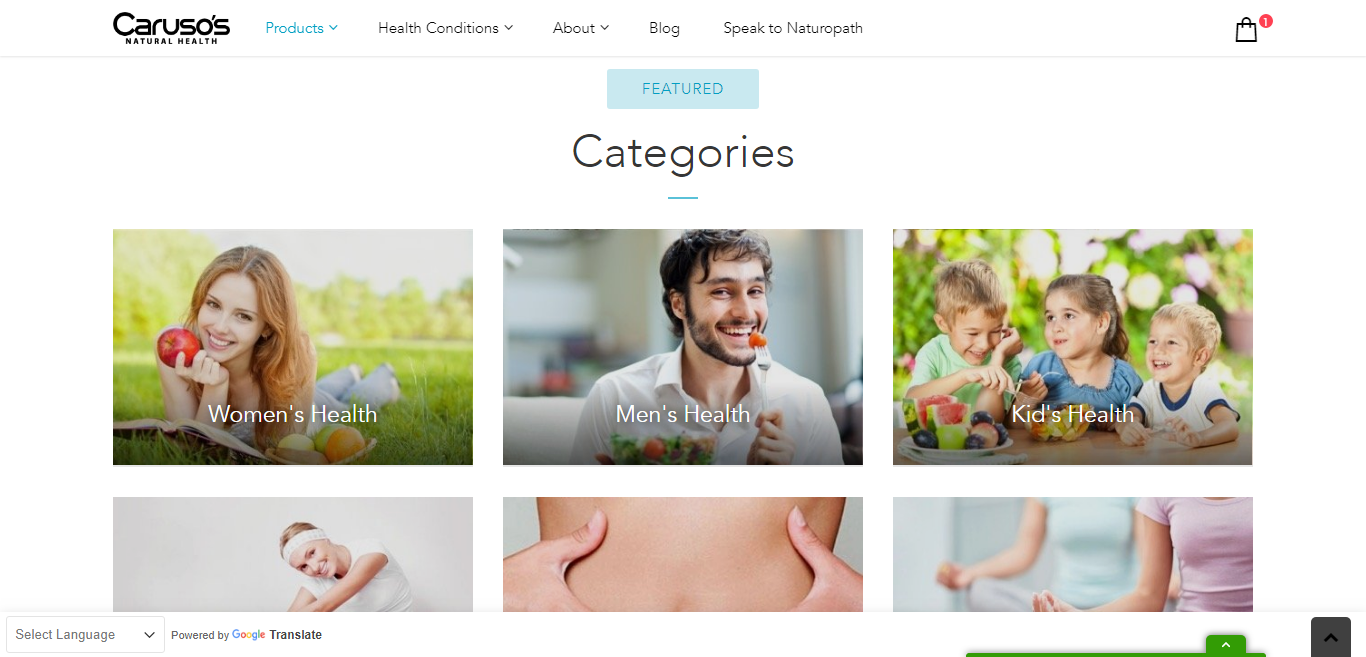Open the Men's Health category
1366x657 pixels.
683,347
